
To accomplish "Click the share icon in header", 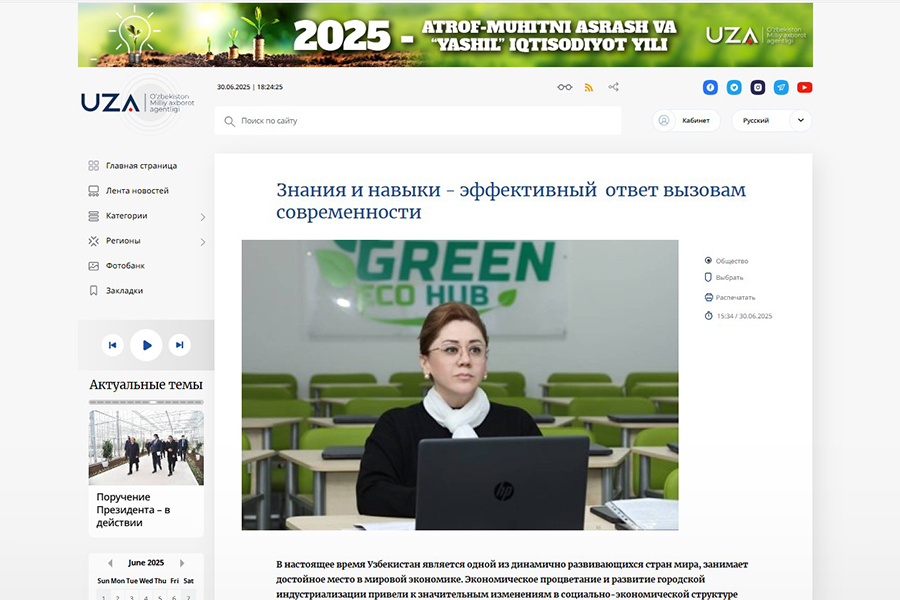I will coord(614,87).
